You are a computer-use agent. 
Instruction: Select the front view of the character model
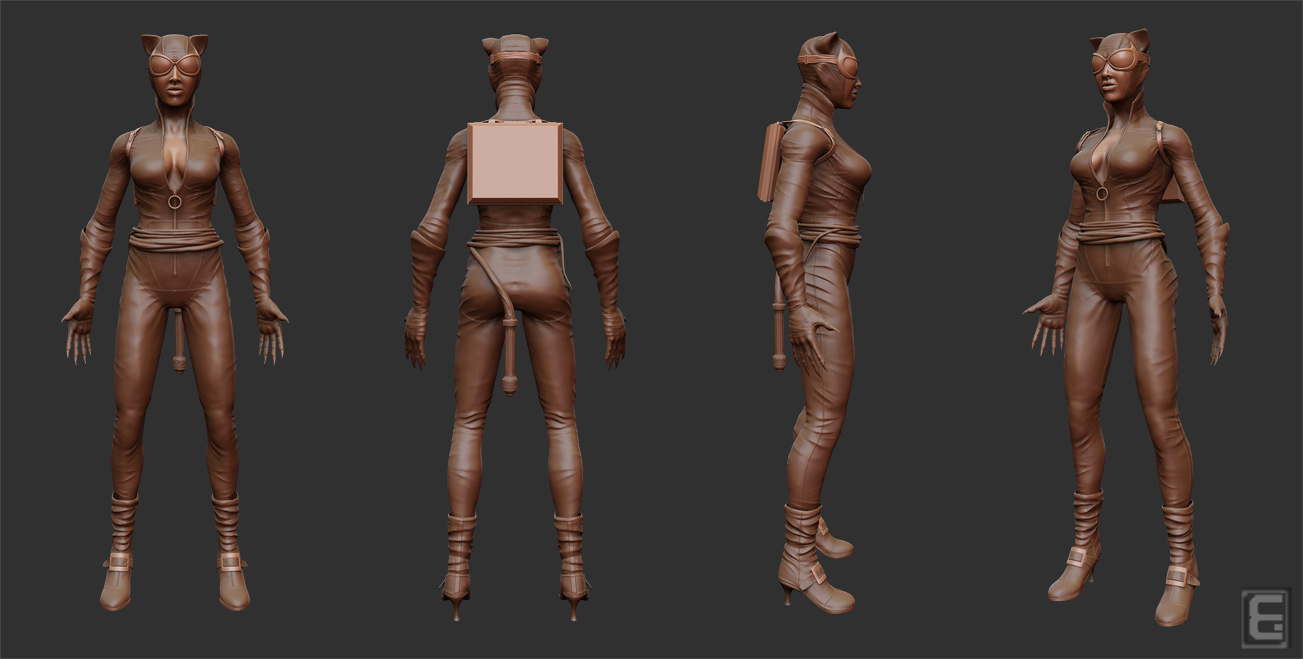175,322
